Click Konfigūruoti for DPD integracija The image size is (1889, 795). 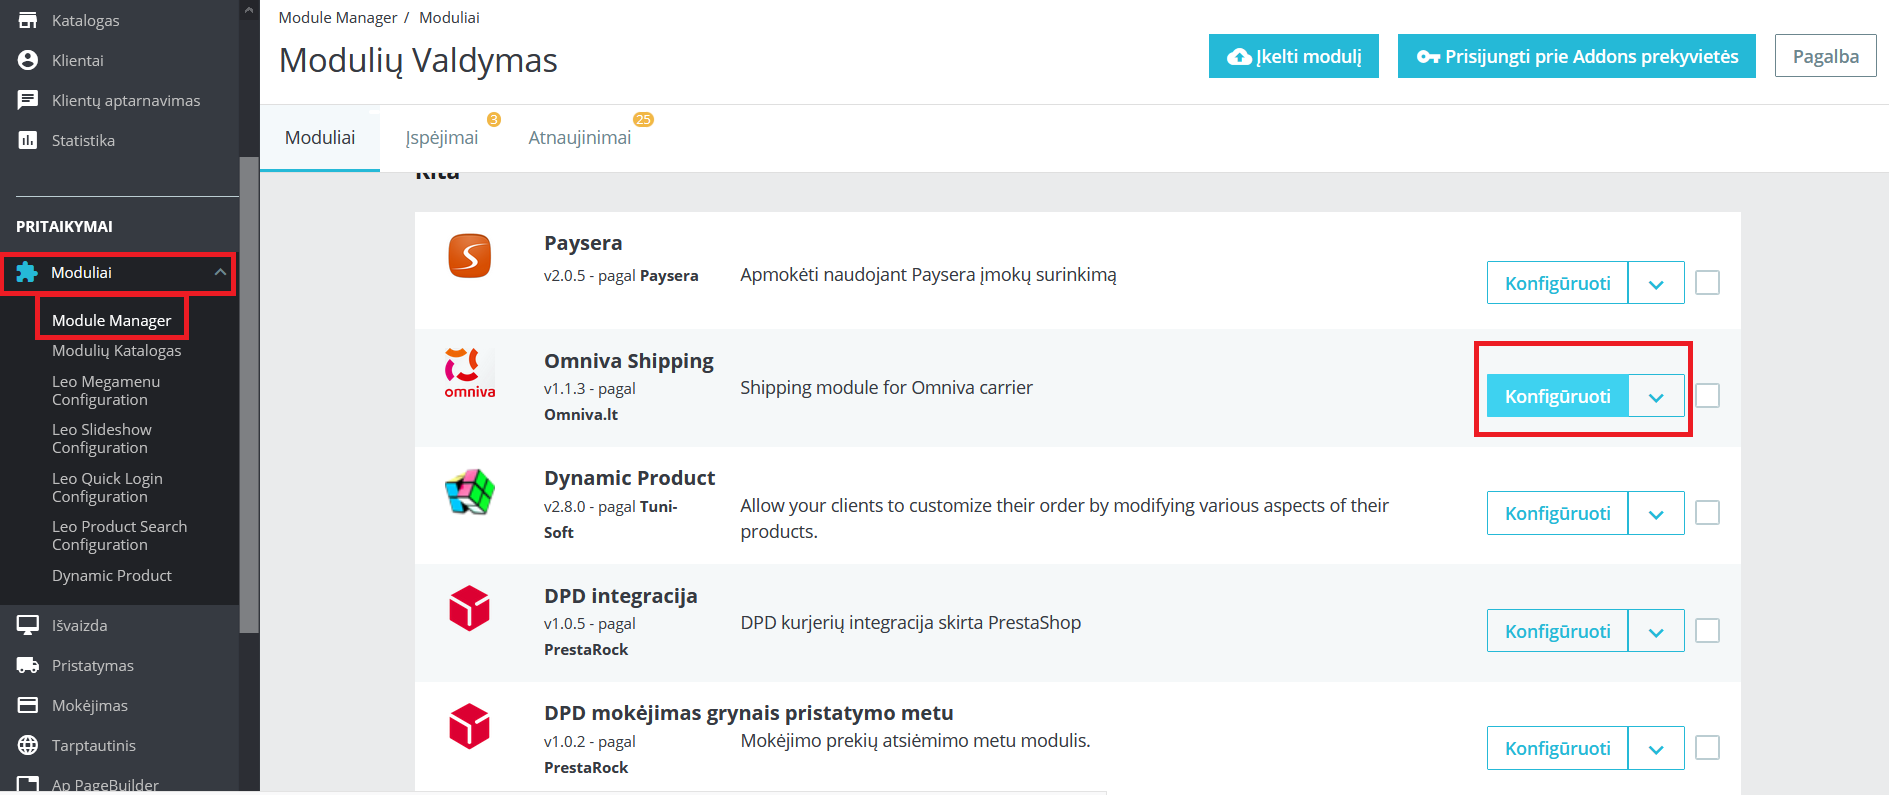[1558, 631]
